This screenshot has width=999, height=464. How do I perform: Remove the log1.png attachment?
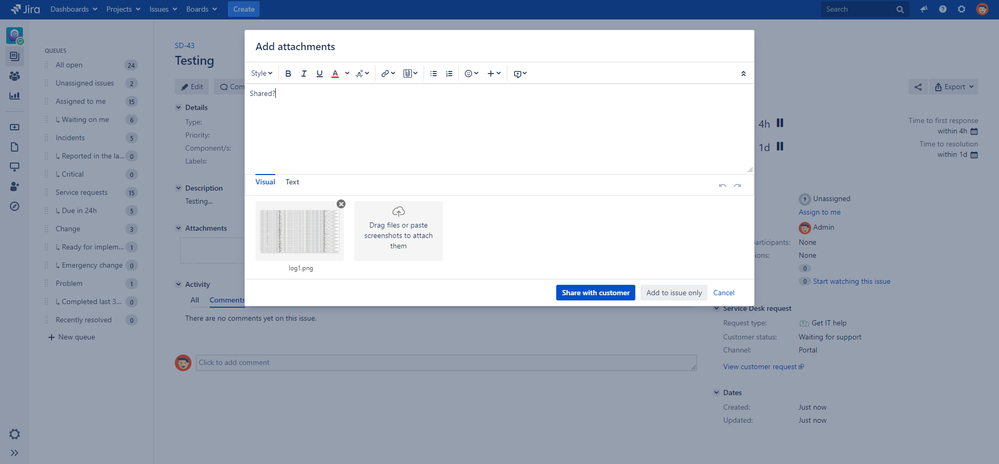click(x=341, y=204)
